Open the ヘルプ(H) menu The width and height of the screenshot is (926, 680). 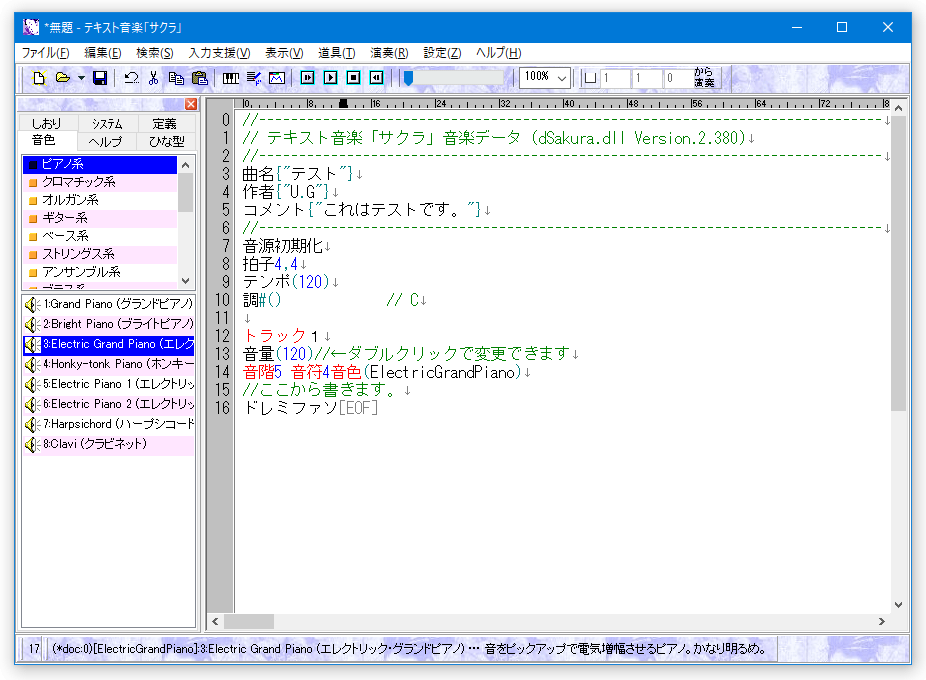[498, 53]
